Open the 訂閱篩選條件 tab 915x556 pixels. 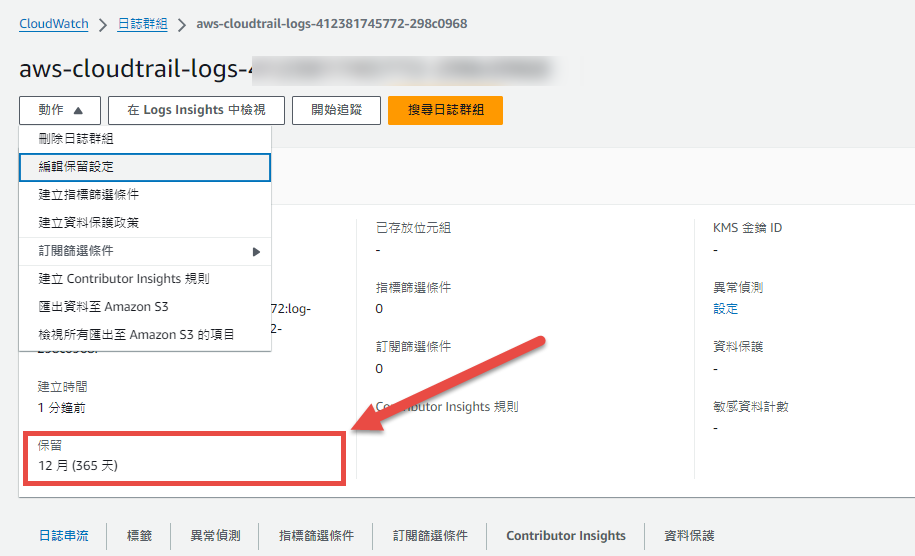pyautogui.click(x=430, y=536)
